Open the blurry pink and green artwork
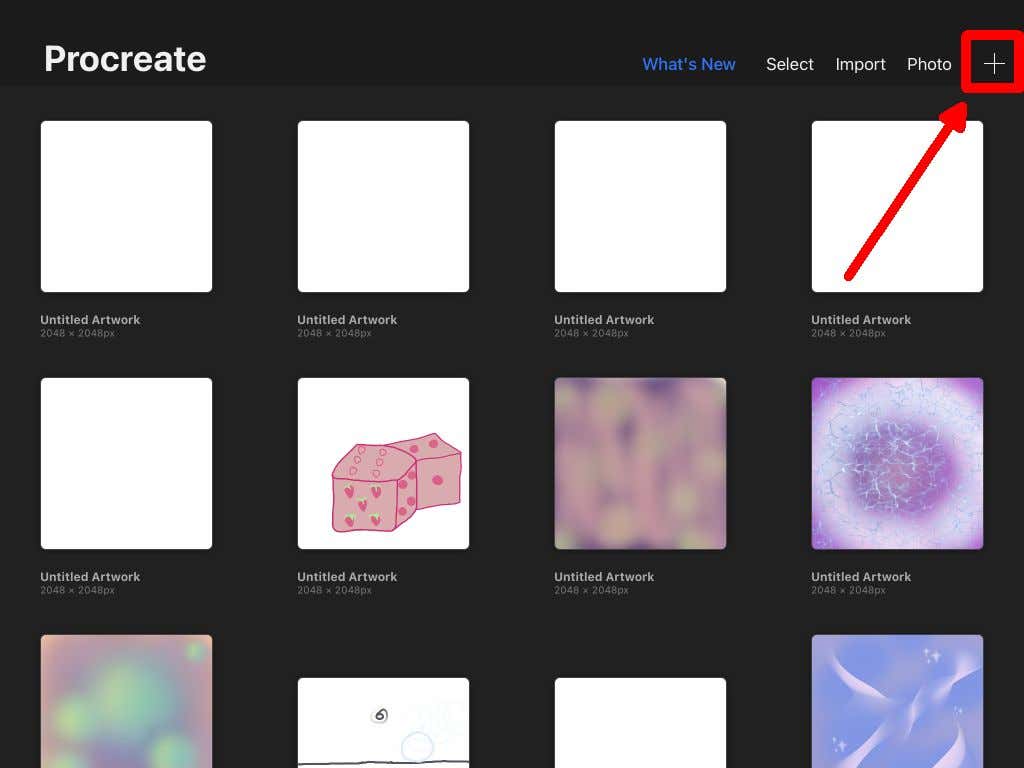The width and height of the screenshot is (1024, 768). click(x=640, y=463)
